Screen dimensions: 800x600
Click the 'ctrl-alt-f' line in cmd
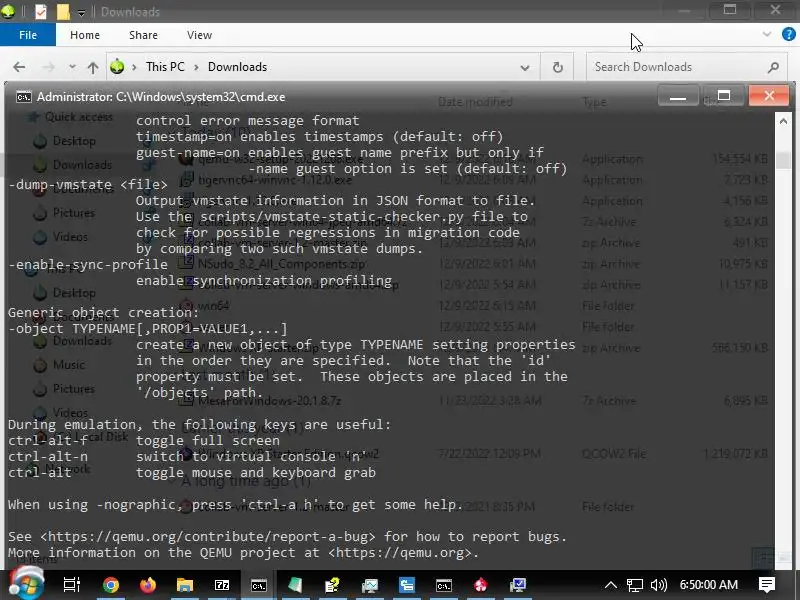[x=48, y=440]
